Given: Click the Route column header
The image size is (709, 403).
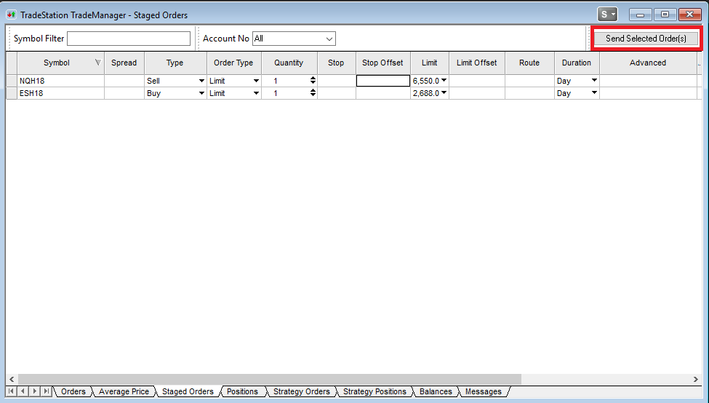Looking at the screenshot, I should tap(529, 63).
